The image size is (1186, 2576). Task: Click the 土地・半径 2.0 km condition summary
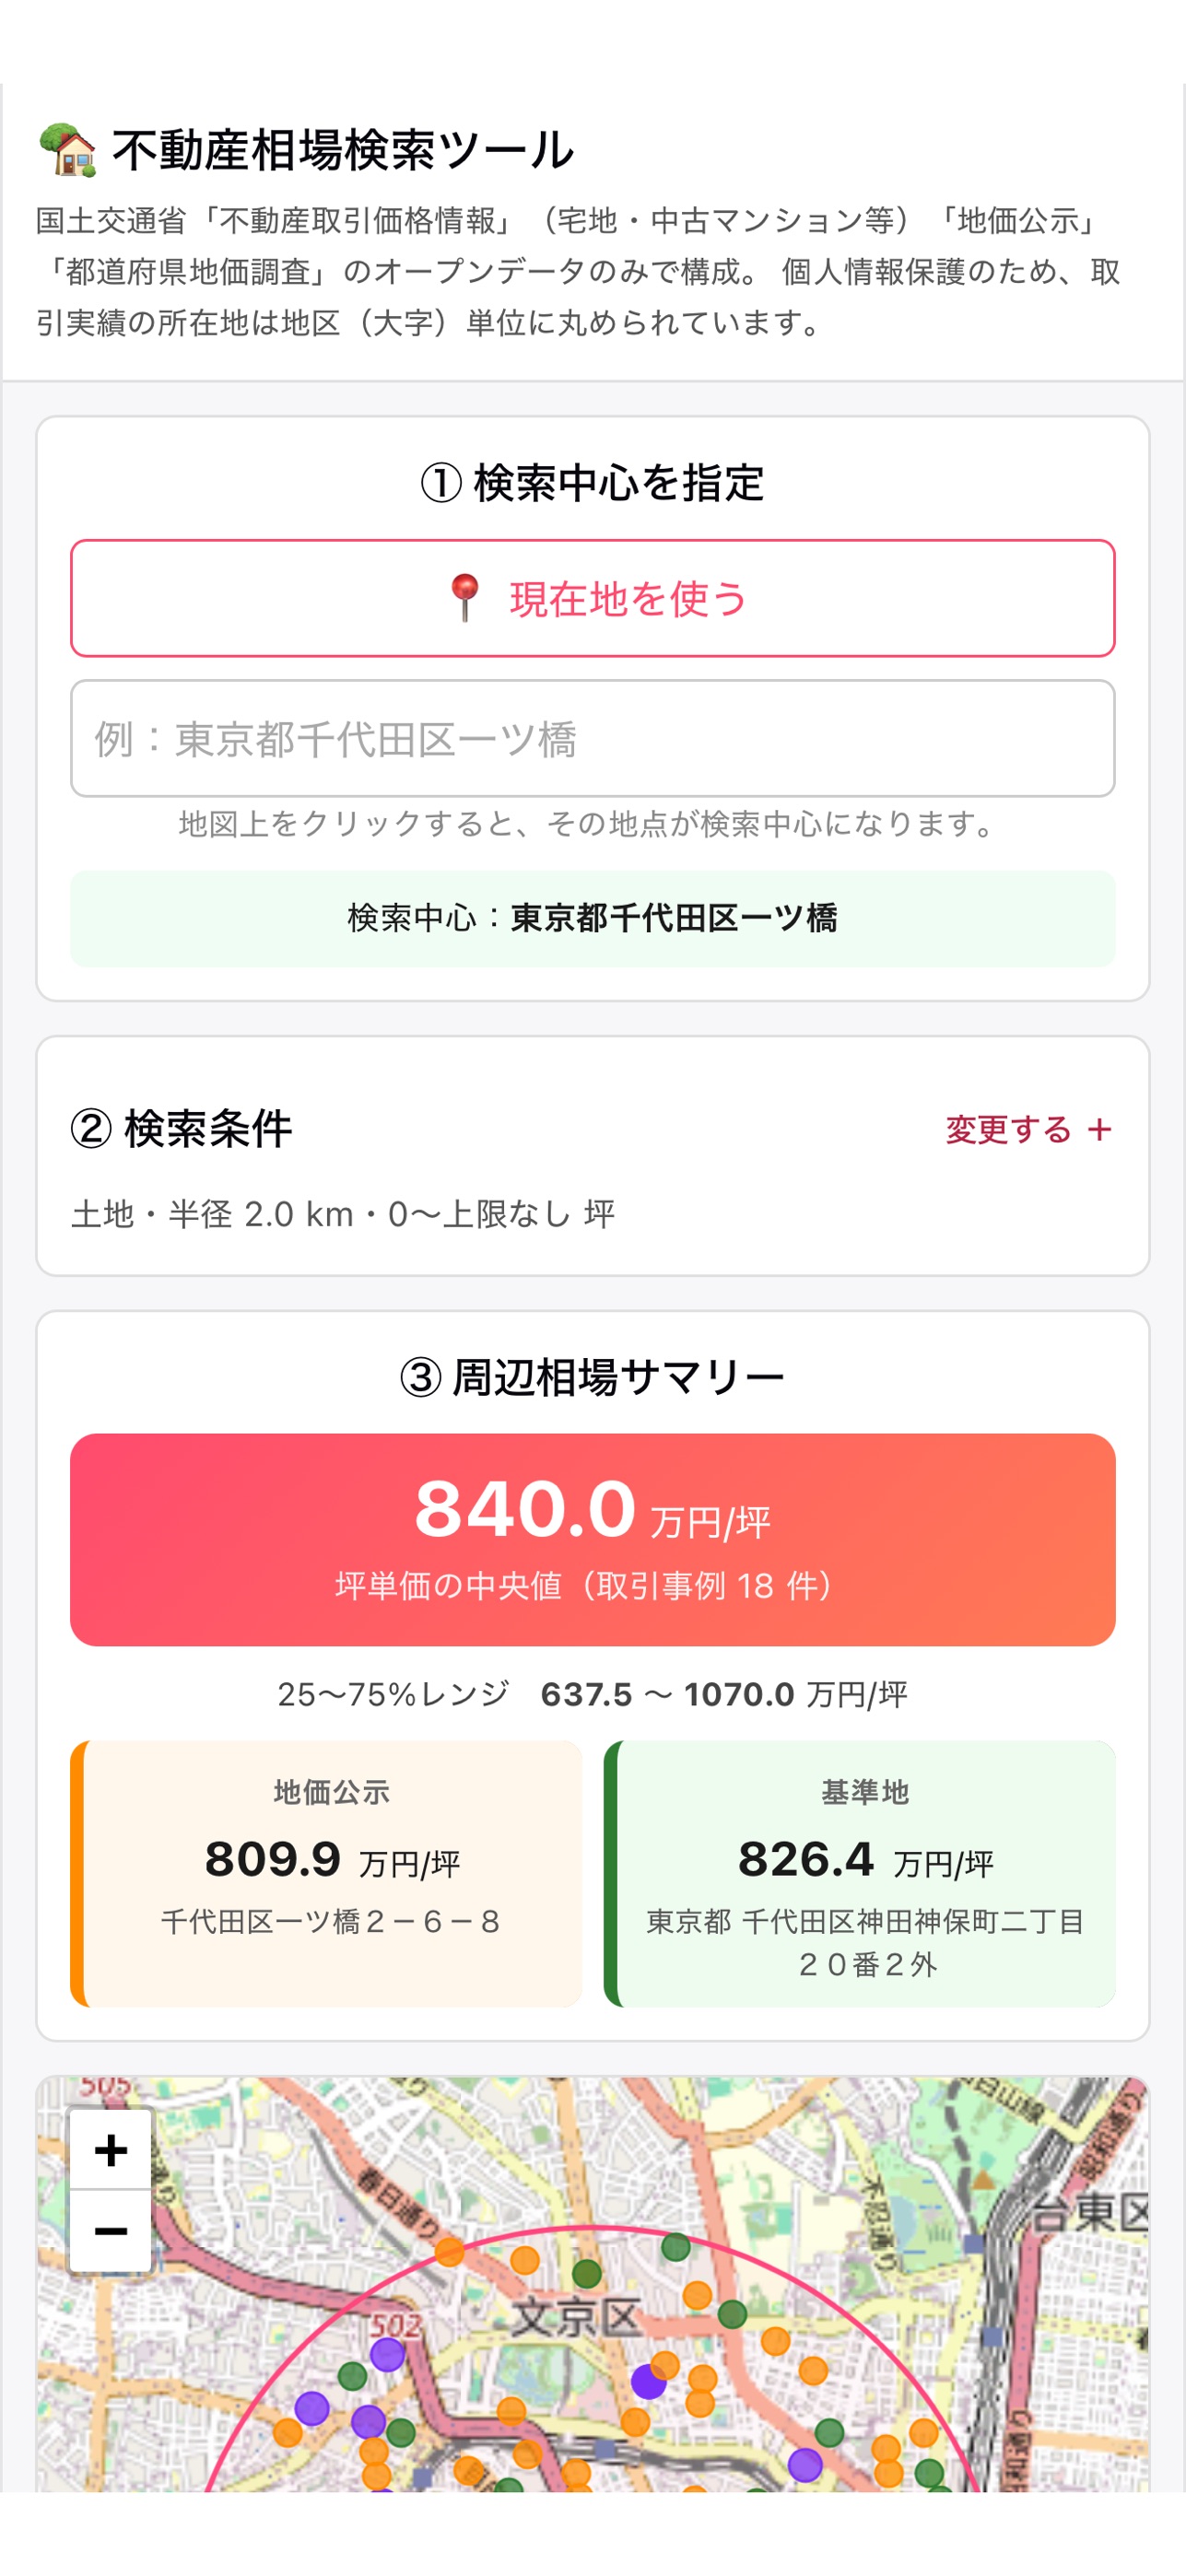coord(343,1214)
